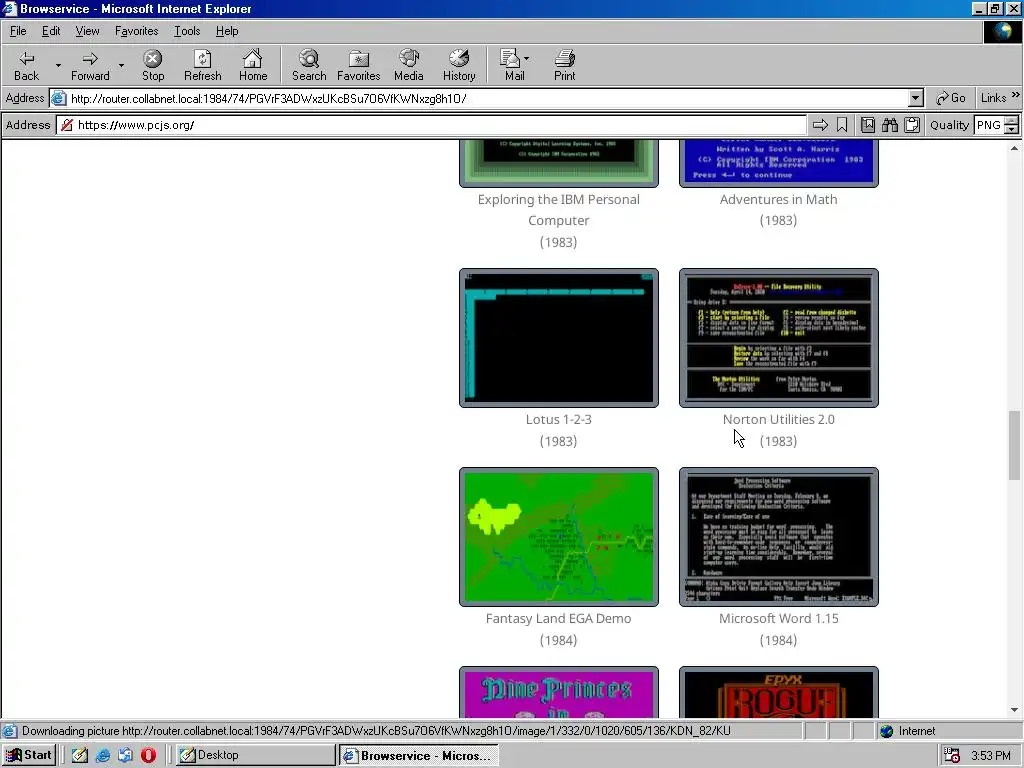1024x768 pixels.
Task: Open the Lotus 1-2-3 link
Action: click(558, 419)
